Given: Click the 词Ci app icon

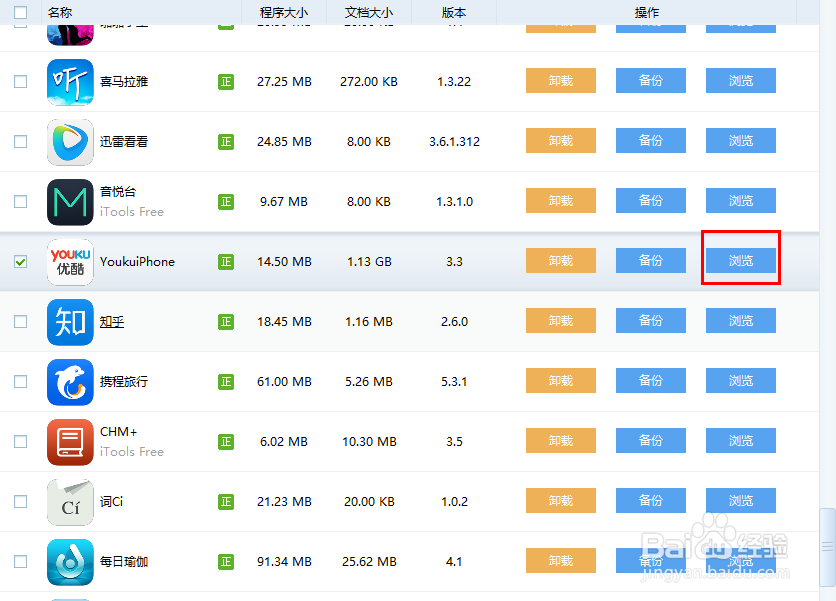Looking at the screenshot, I should coord(70,502).
